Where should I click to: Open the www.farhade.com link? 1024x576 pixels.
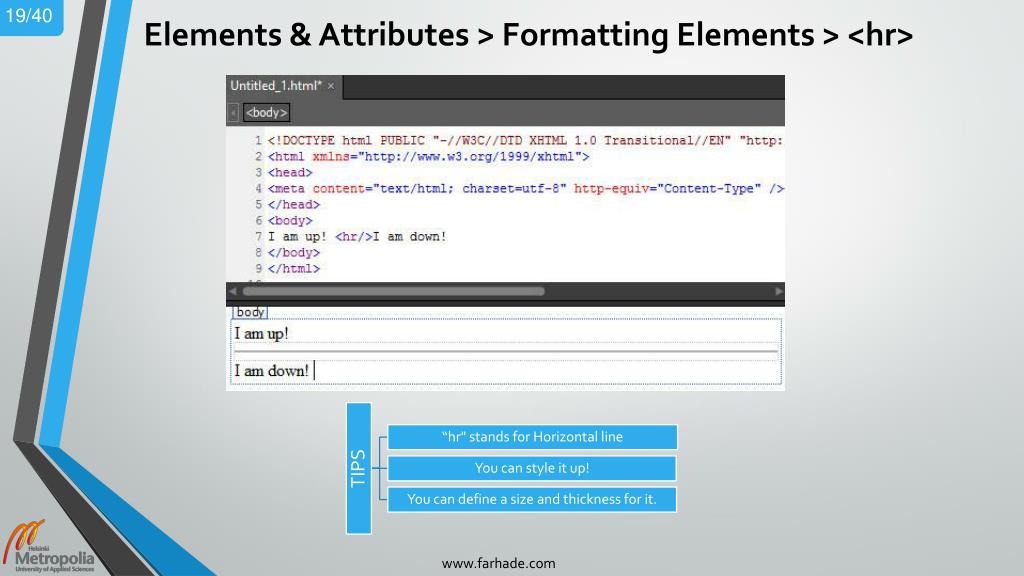tap(498, 563)
